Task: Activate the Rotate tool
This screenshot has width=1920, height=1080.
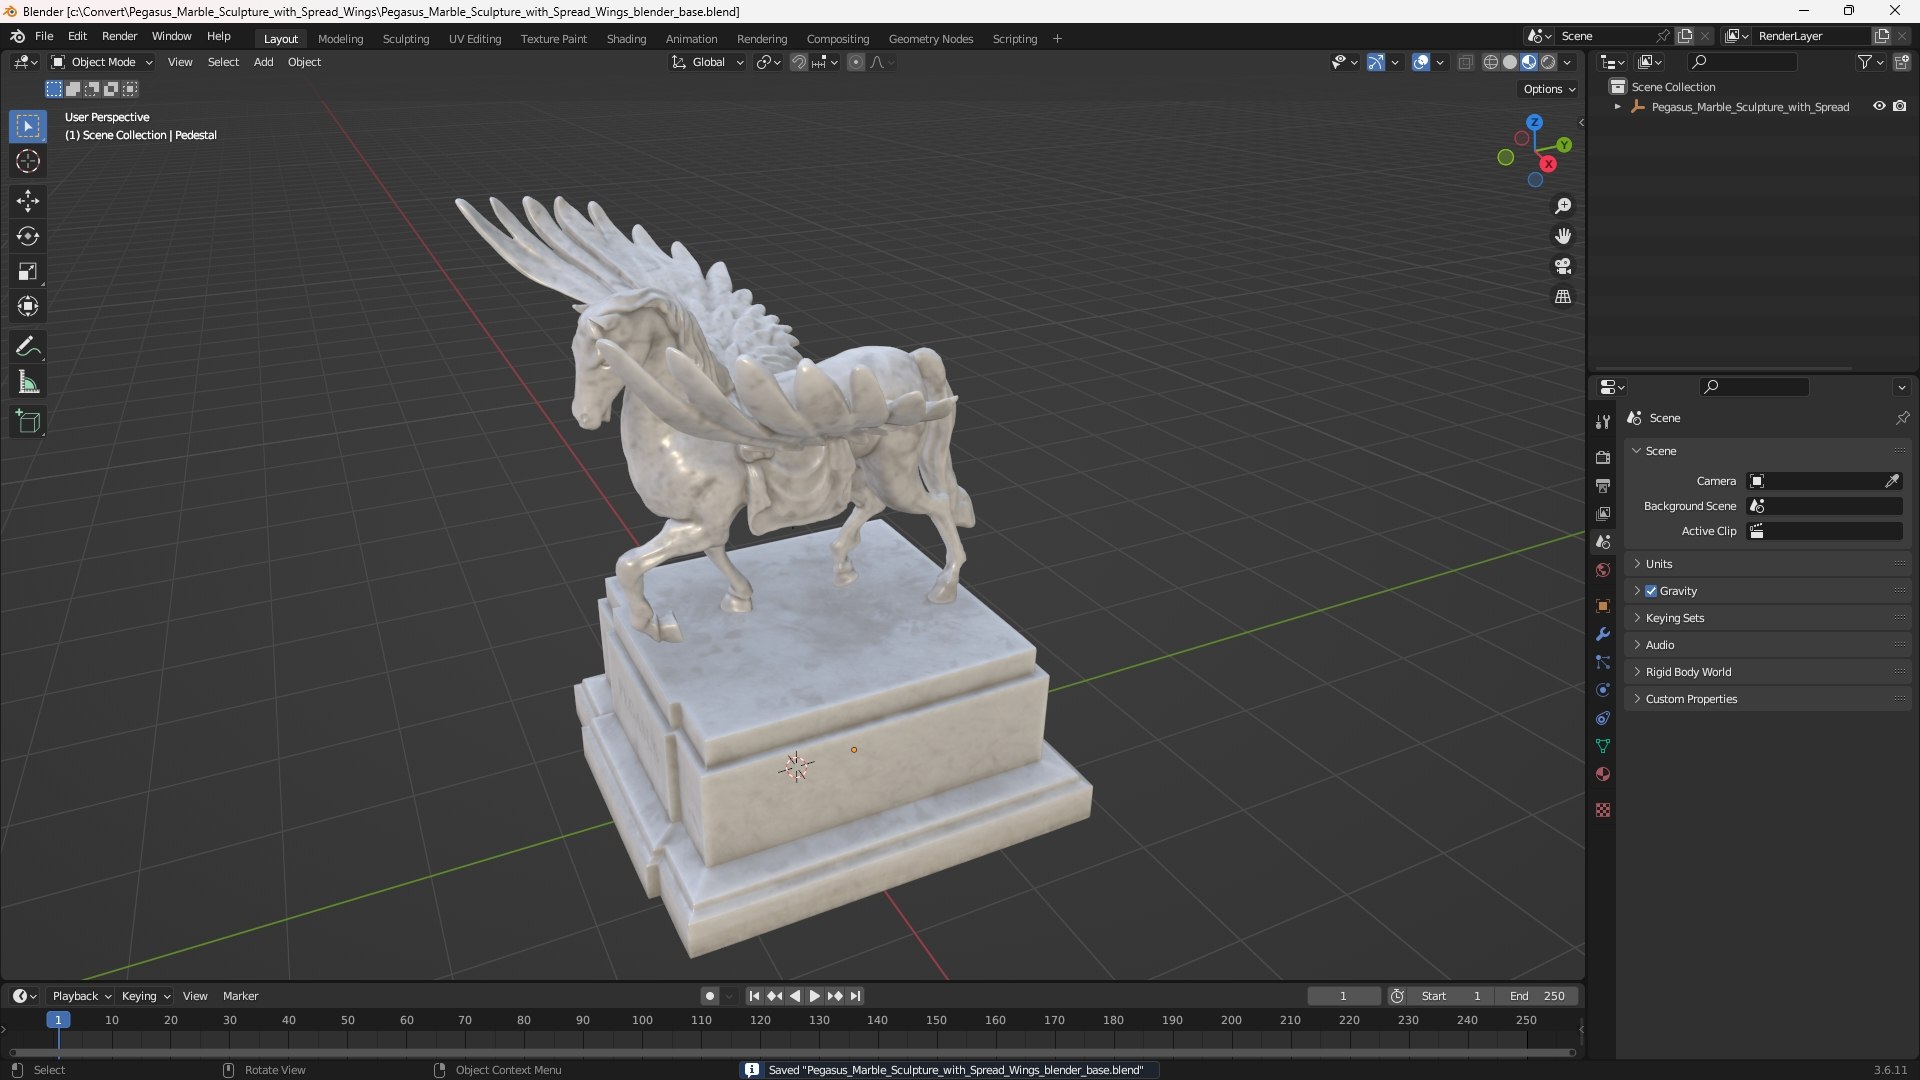Action: [28, 236]
